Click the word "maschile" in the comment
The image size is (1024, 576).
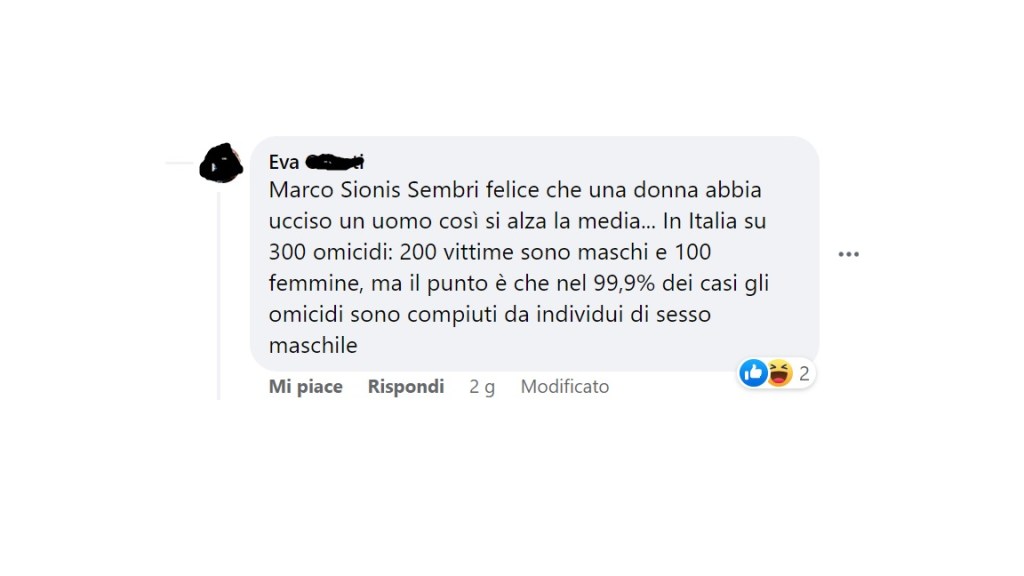point(313,345)
